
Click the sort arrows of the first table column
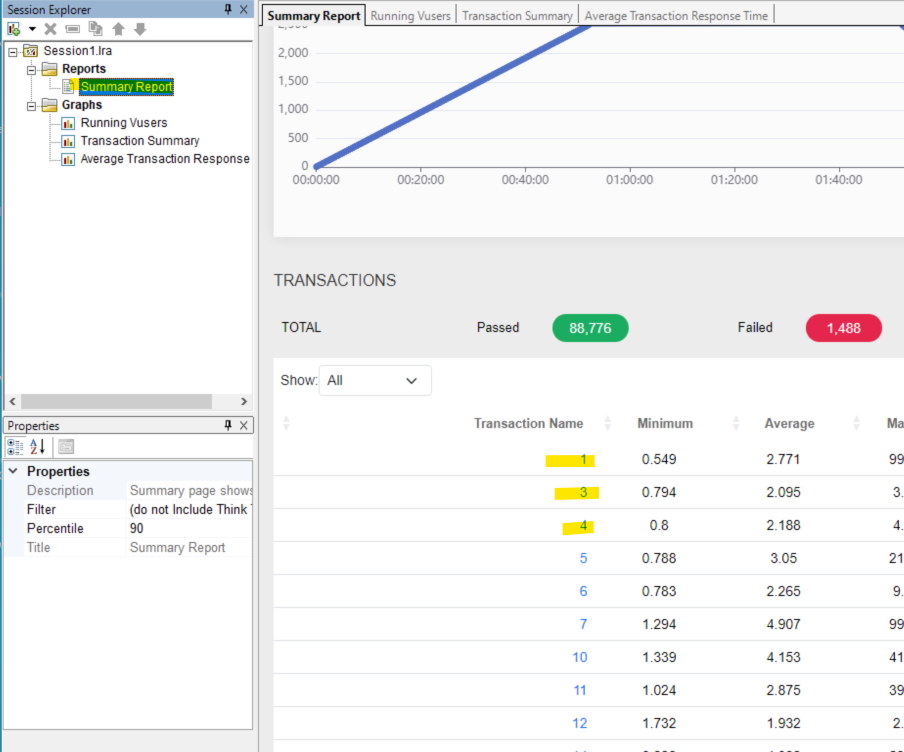pos(287,423)
